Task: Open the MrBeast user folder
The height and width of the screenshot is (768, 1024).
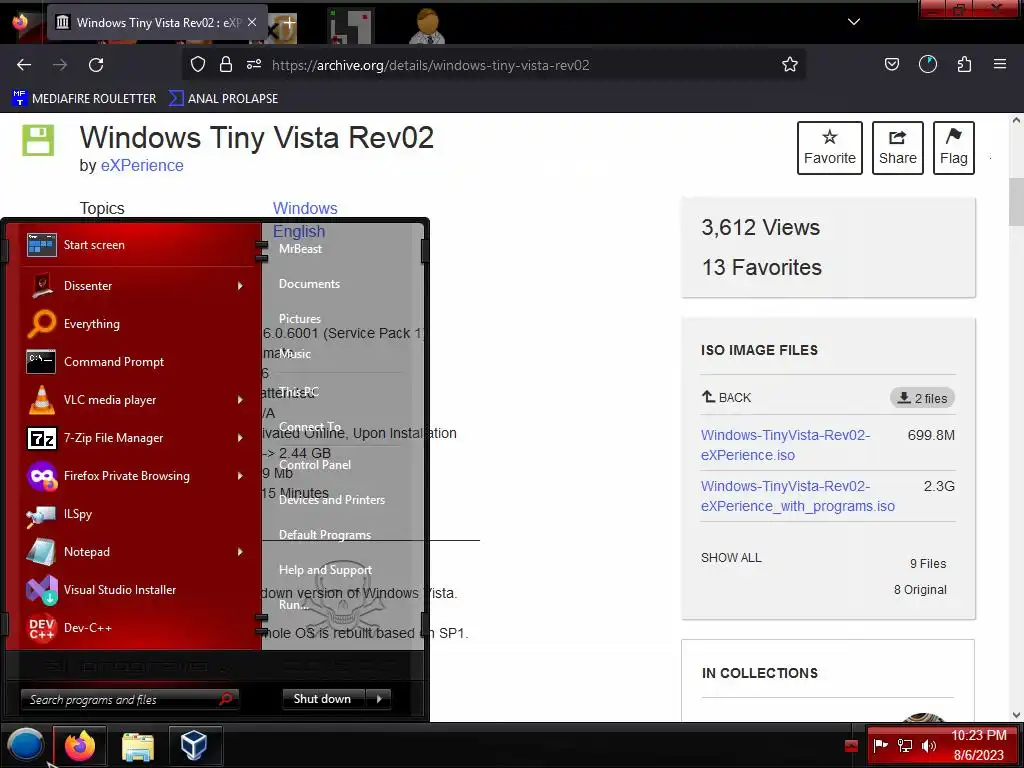Action: 300,249
